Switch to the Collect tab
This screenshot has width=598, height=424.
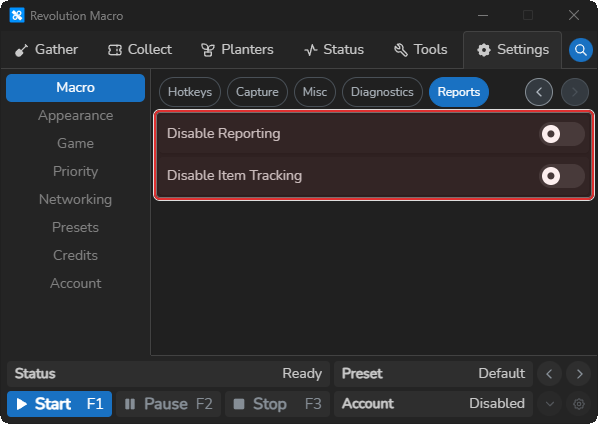140,50
